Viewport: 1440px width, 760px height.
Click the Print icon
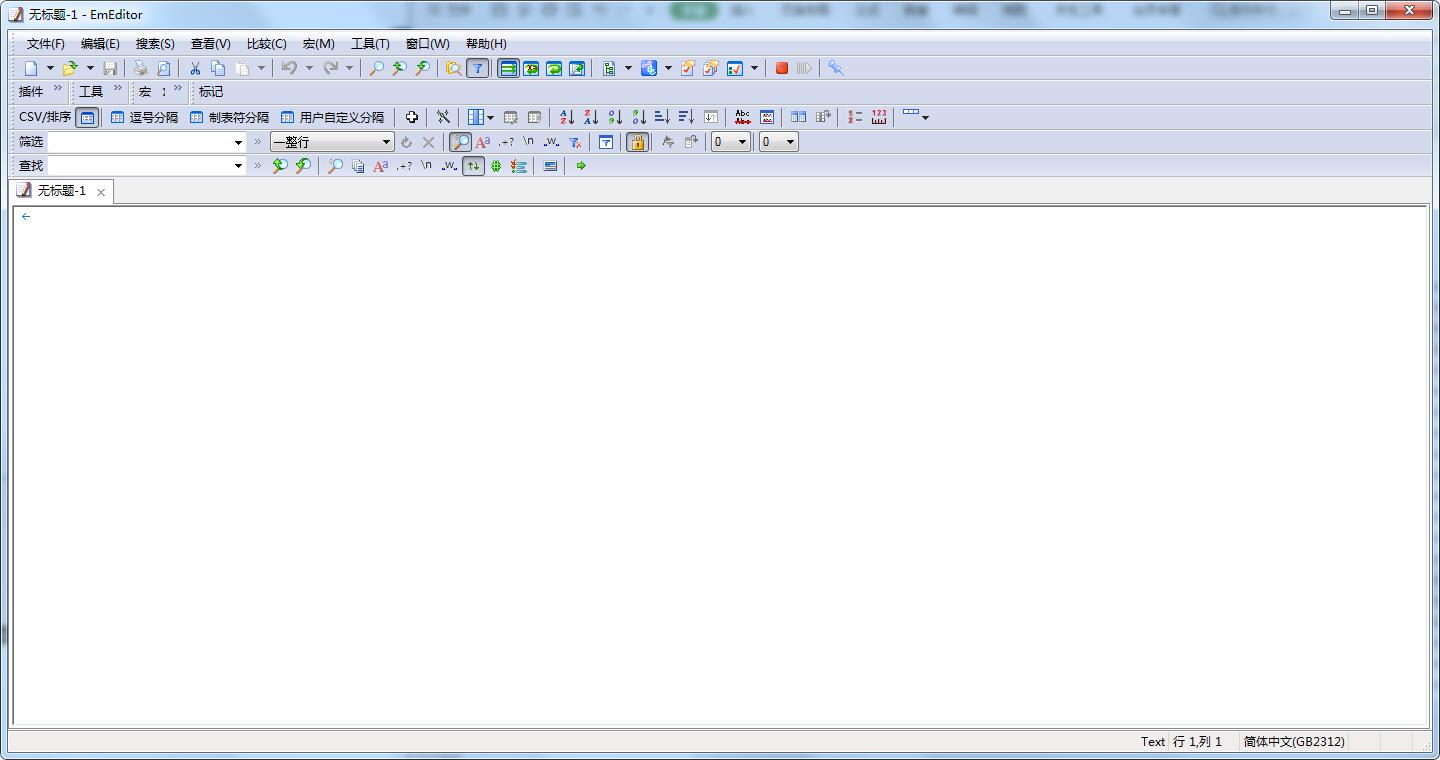[140, 68]
